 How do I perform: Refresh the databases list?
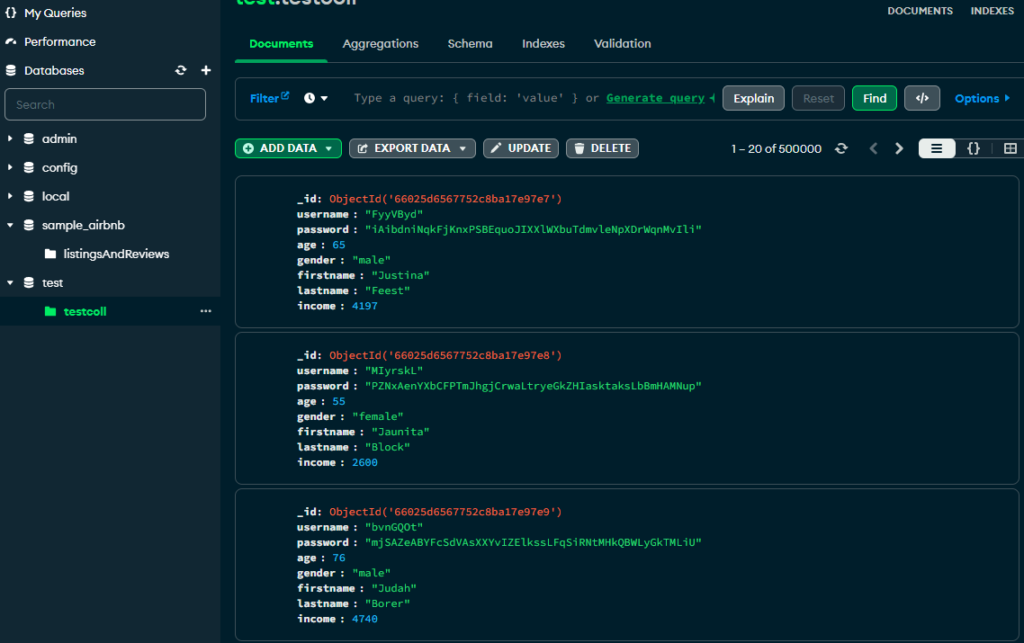click(181, 71)
